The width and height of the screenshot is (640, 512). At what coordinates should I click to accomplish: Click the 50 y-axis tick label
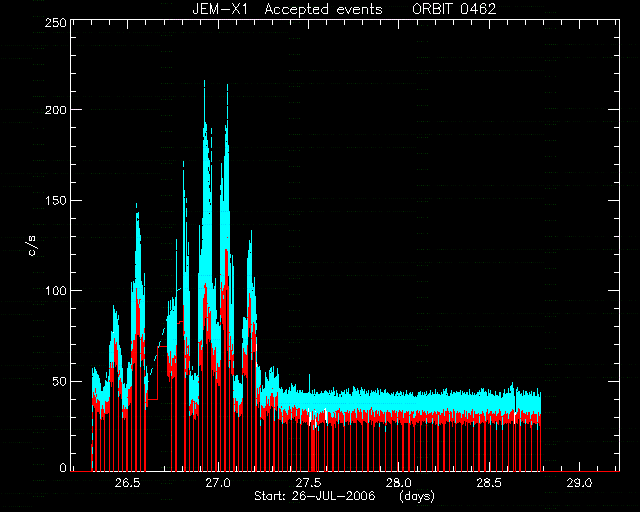coord(59,381)
